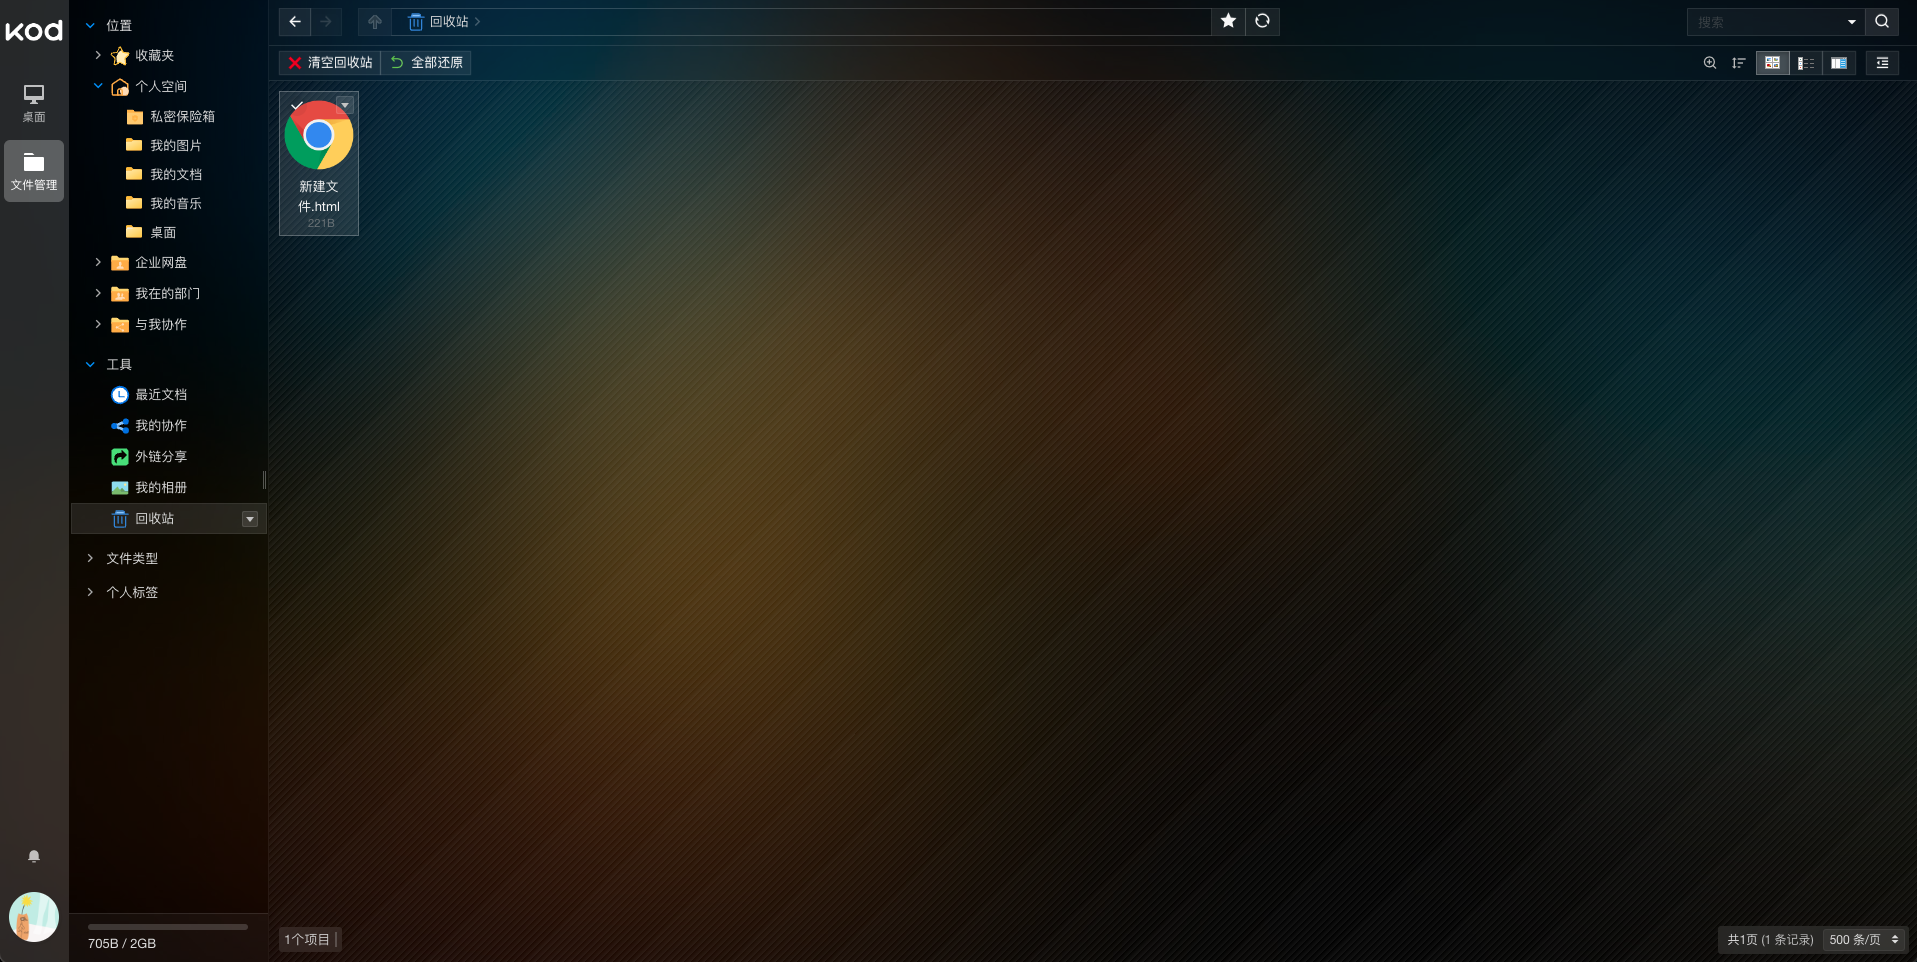Open the 500 条/页 page size dropdown
This screenshot has height=962, width=1917.
(1864, 940)
